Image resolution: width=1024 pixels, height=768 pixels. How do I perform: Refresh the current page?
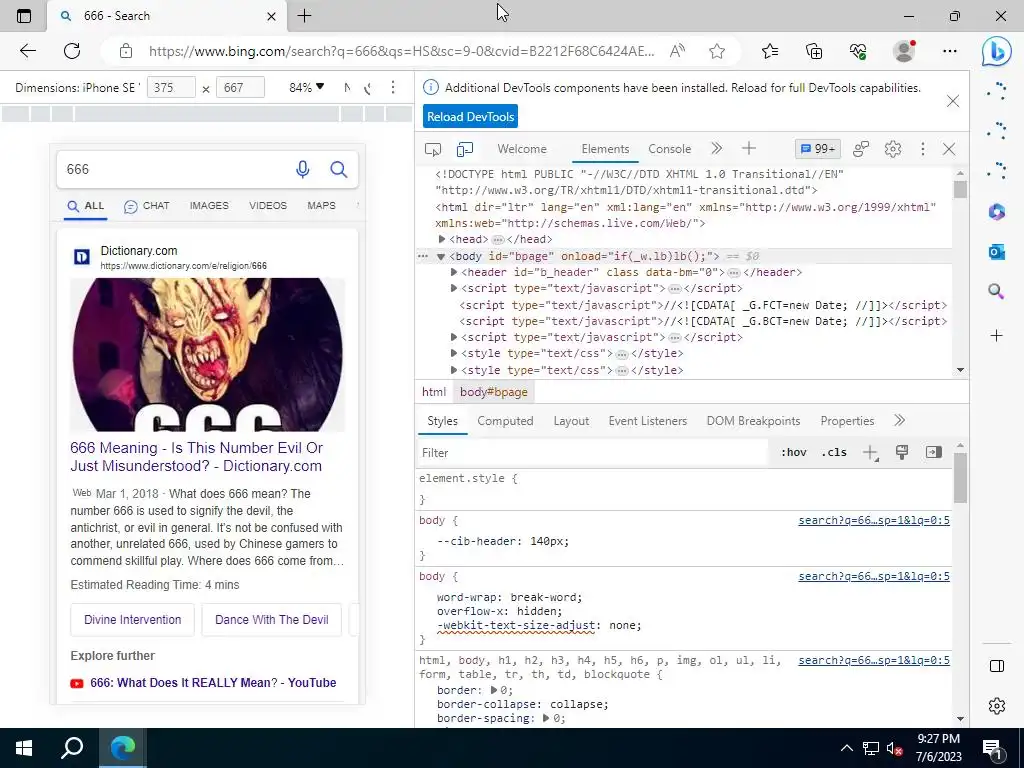click(72, 51)
